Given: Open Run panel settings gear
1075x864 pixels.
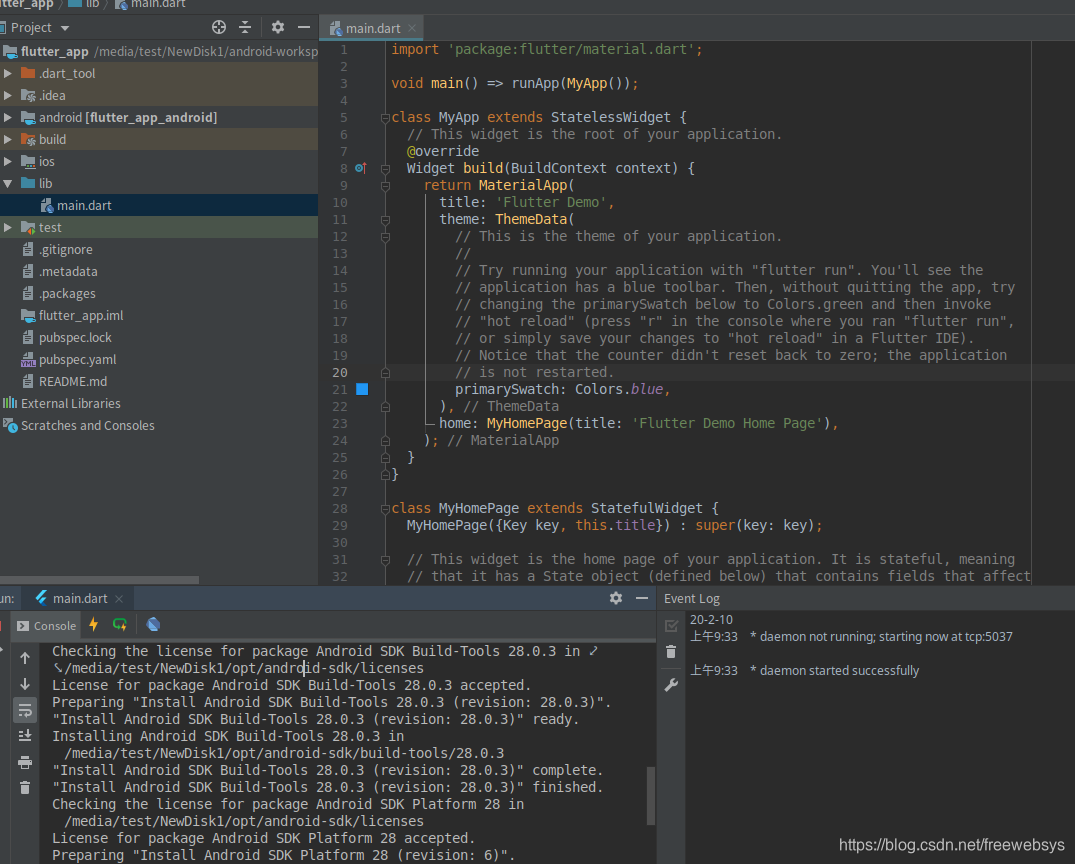Looking at the screenshot, I should click(616, 598).
